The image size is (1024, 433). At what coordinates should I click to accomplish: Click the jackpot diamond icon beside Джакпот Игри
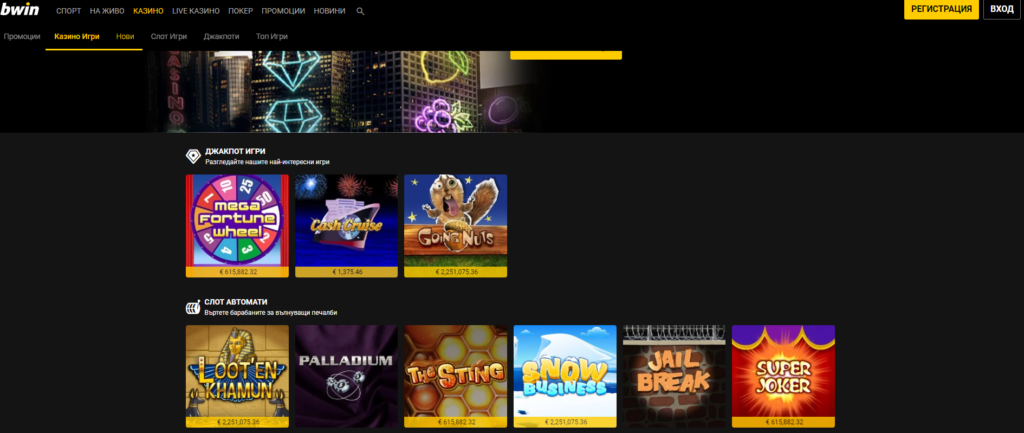[x=193, y=156]
